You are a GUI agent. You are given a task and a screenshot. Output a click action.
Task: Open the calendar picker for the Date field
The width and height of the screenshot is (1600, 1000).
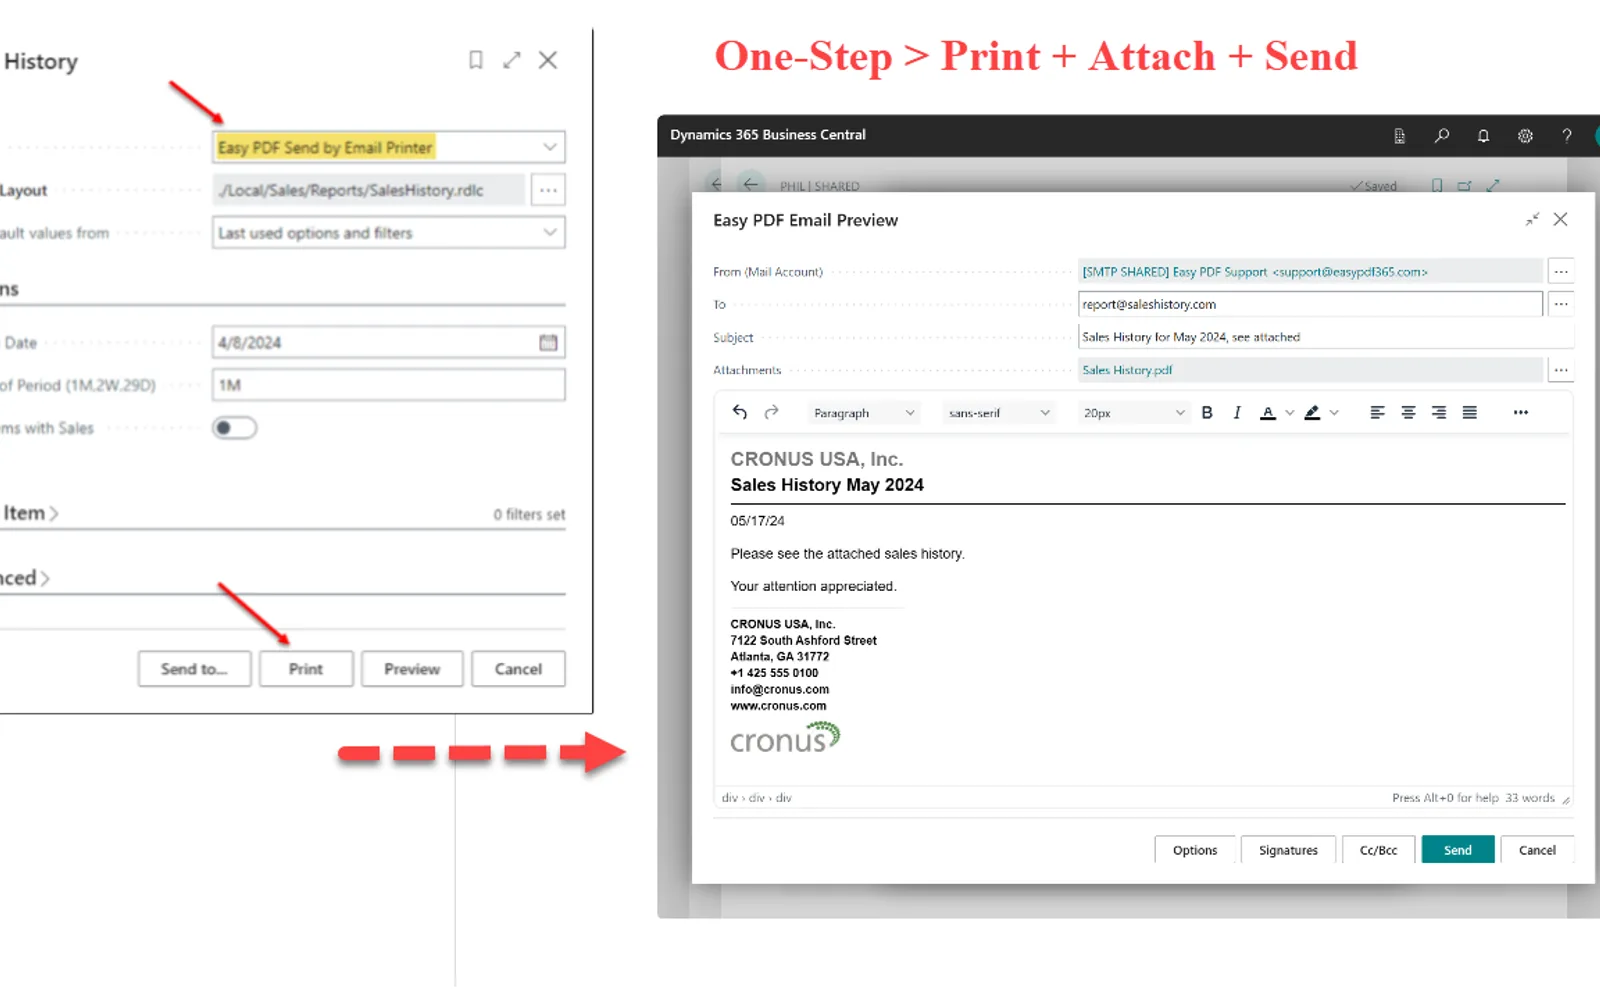pos(548,342)
